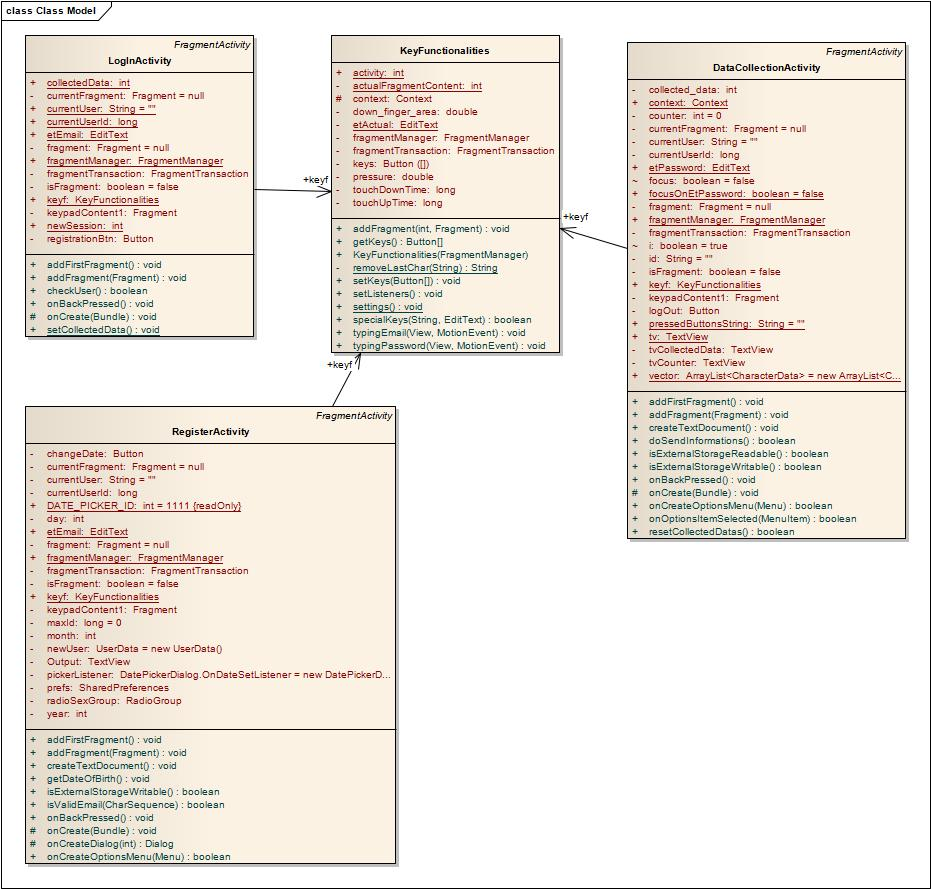The width and height of the screenshot is (931, 889).
Task: Select 'focusOnEtPassword: boolean = false' attribute
Action: [x=736, y=195]
